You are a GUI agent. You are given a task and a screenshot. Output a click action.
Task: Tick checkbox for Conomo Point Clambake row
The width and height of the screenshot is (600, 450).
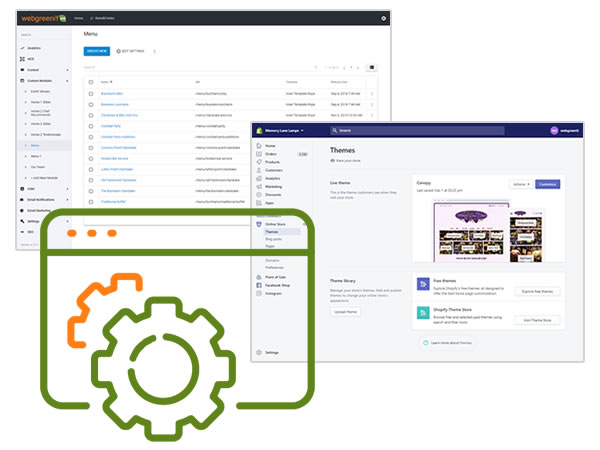click(x=91, y=148)
